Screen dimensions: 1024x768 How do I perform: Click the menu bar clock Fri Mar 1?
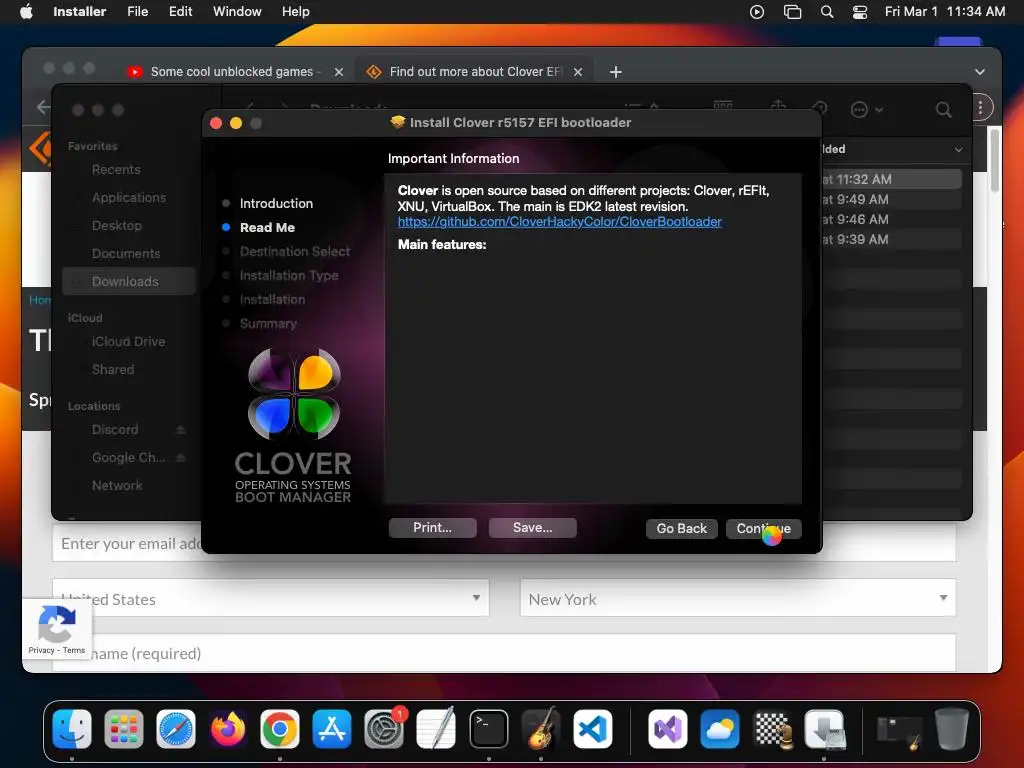coord(944,12)
